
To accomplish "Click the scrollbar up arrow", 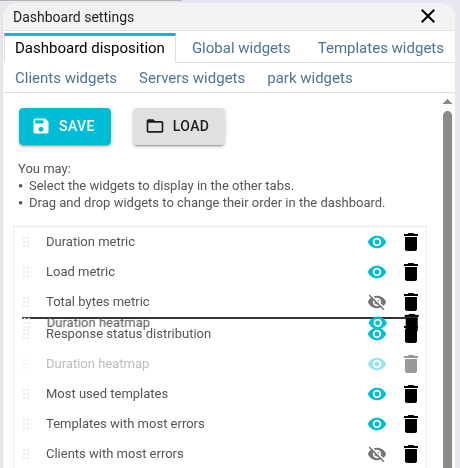I will [x=447, y=102].
